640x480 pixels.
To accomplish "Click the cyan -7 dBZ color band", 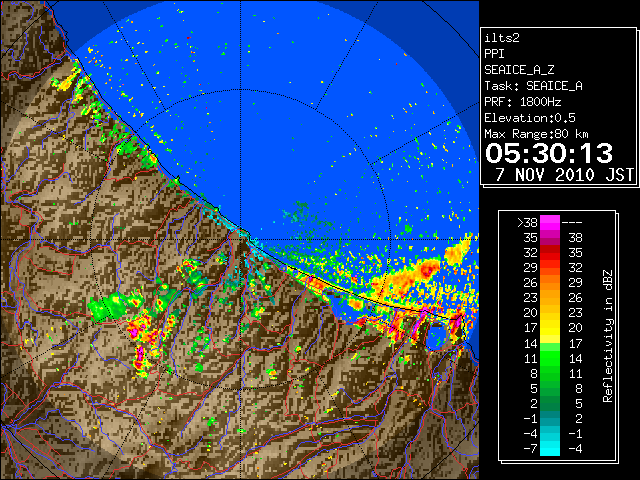I will point(550,449).
